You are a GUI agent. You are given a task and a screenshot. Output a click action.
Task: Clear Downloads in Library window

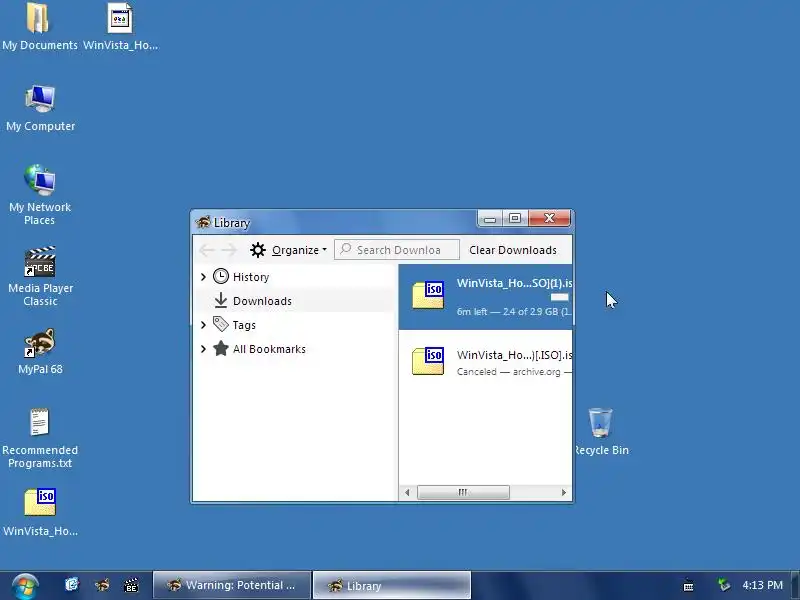coord(513,250)
